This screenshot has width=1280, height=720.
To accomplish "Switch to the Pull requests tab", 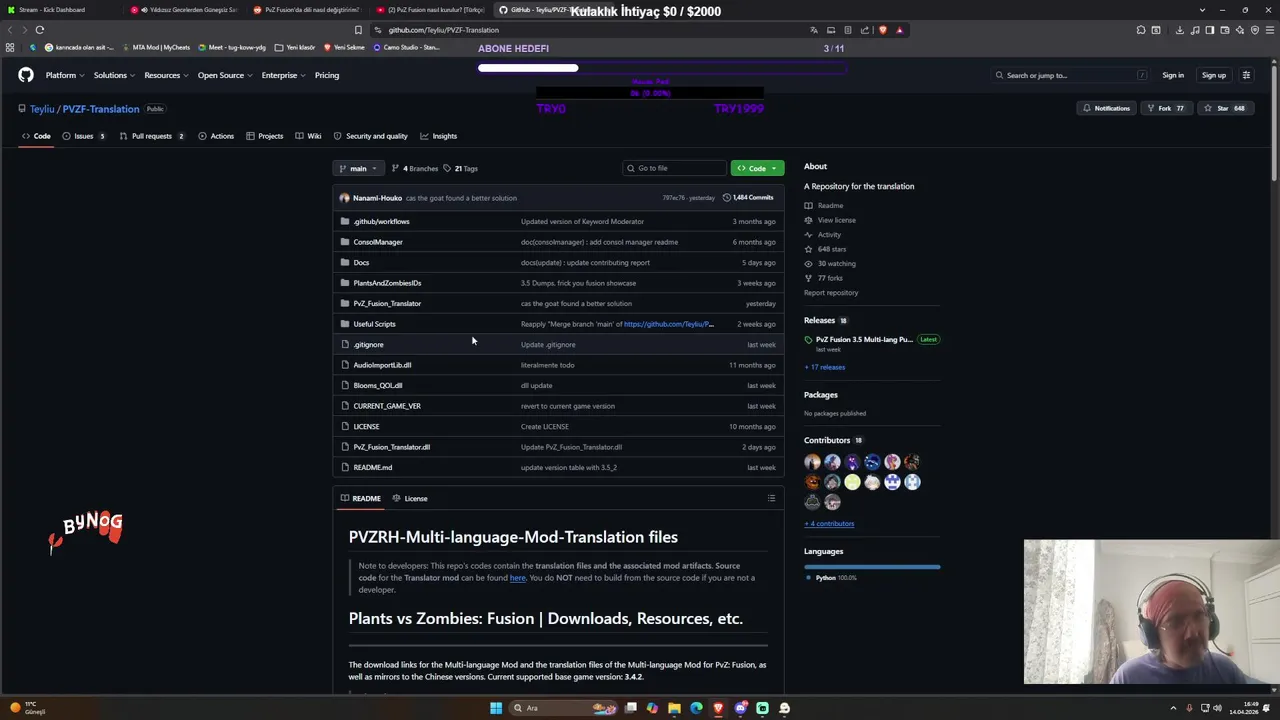I will (x=151, y=136).
